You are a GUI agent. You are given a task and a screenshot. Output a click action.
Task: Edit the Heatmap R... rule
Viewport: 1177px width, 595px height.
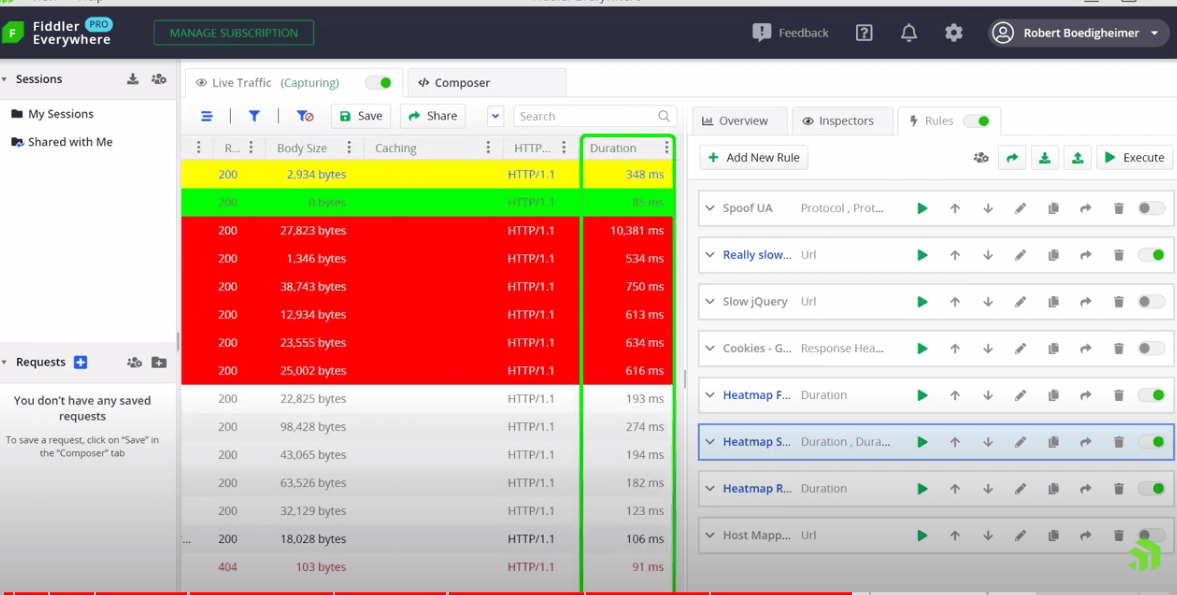point(1020,488)
